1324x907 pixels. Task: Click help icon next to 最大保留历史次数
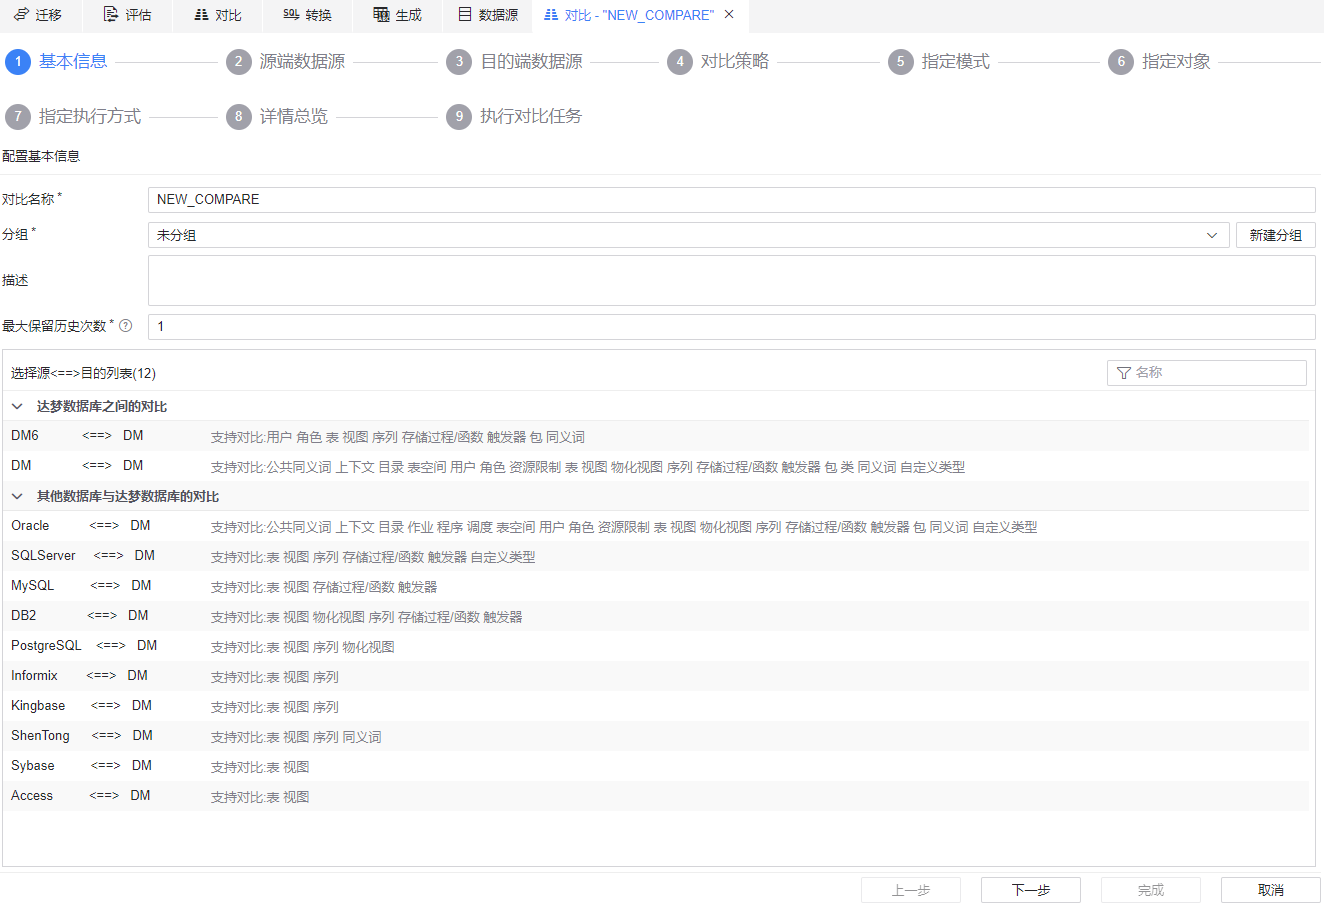125,325
